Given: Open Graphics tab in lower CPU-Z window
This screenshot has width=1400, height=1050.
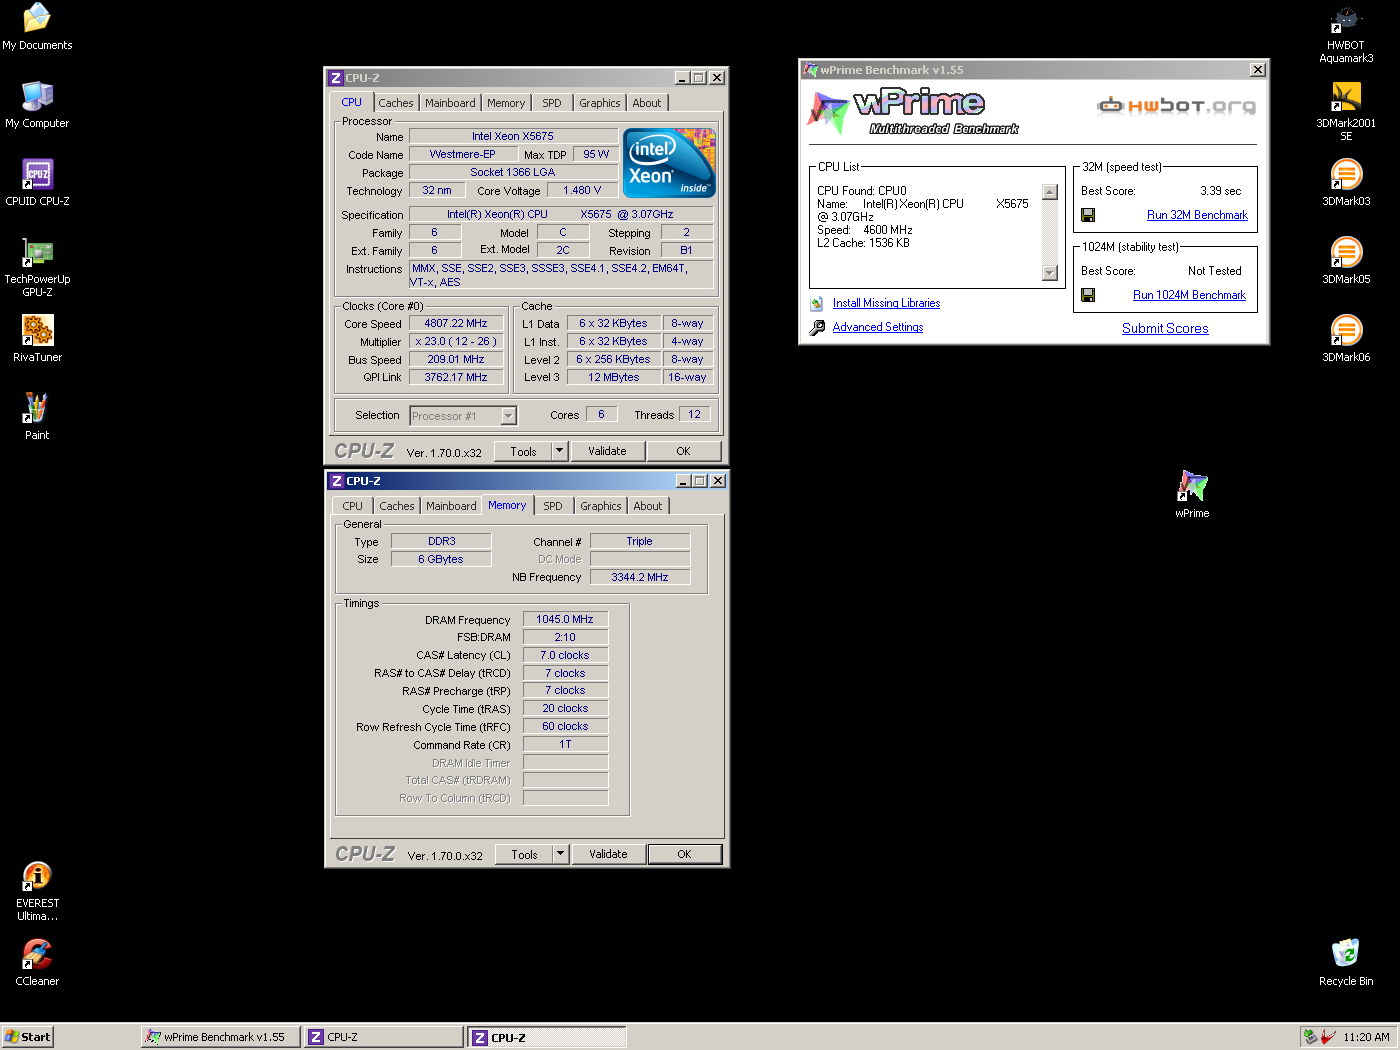Looking at the screenshot, I should coord(601,506).
